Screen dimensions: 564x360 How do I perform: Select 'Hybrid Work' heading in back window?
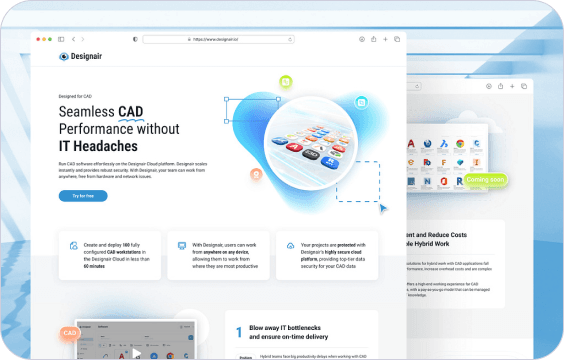point(432,244)
